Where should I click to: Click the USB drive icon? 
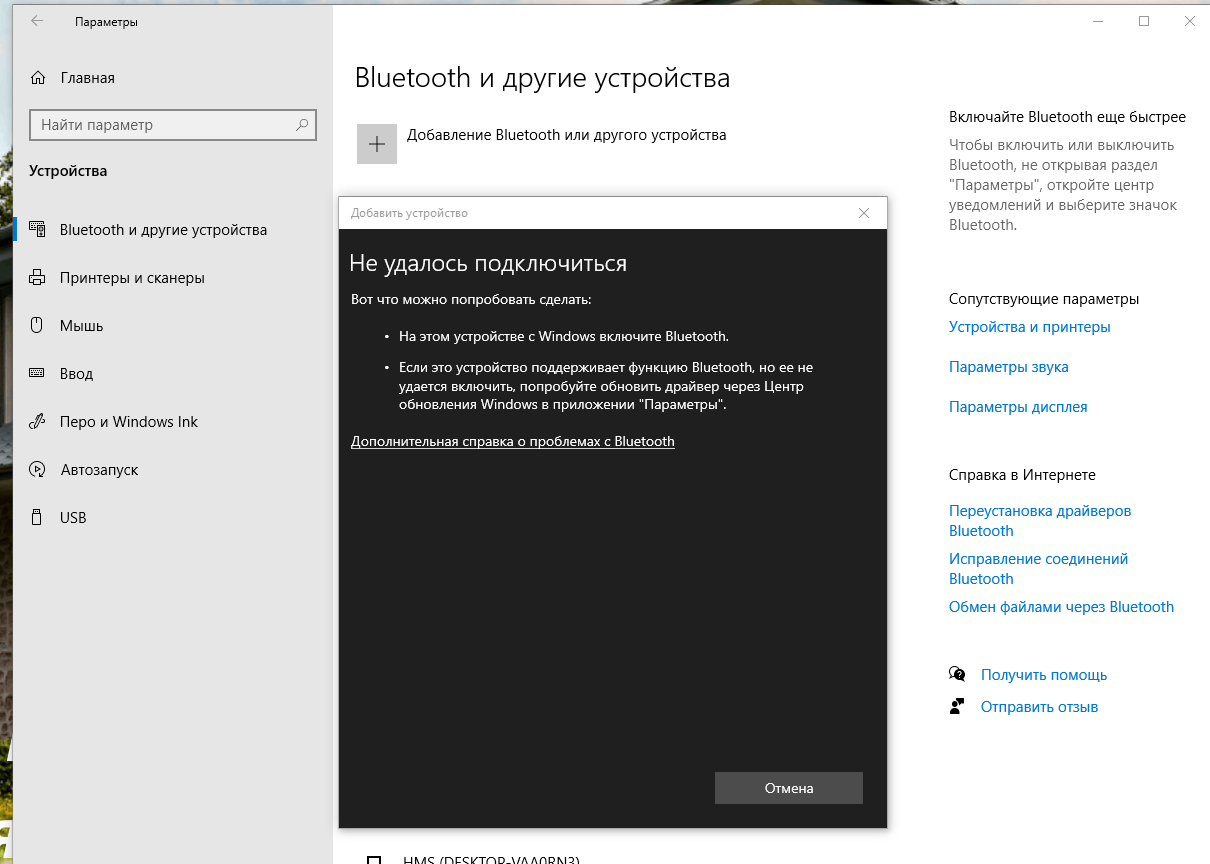pyautogui.click(x=37, y=518)
